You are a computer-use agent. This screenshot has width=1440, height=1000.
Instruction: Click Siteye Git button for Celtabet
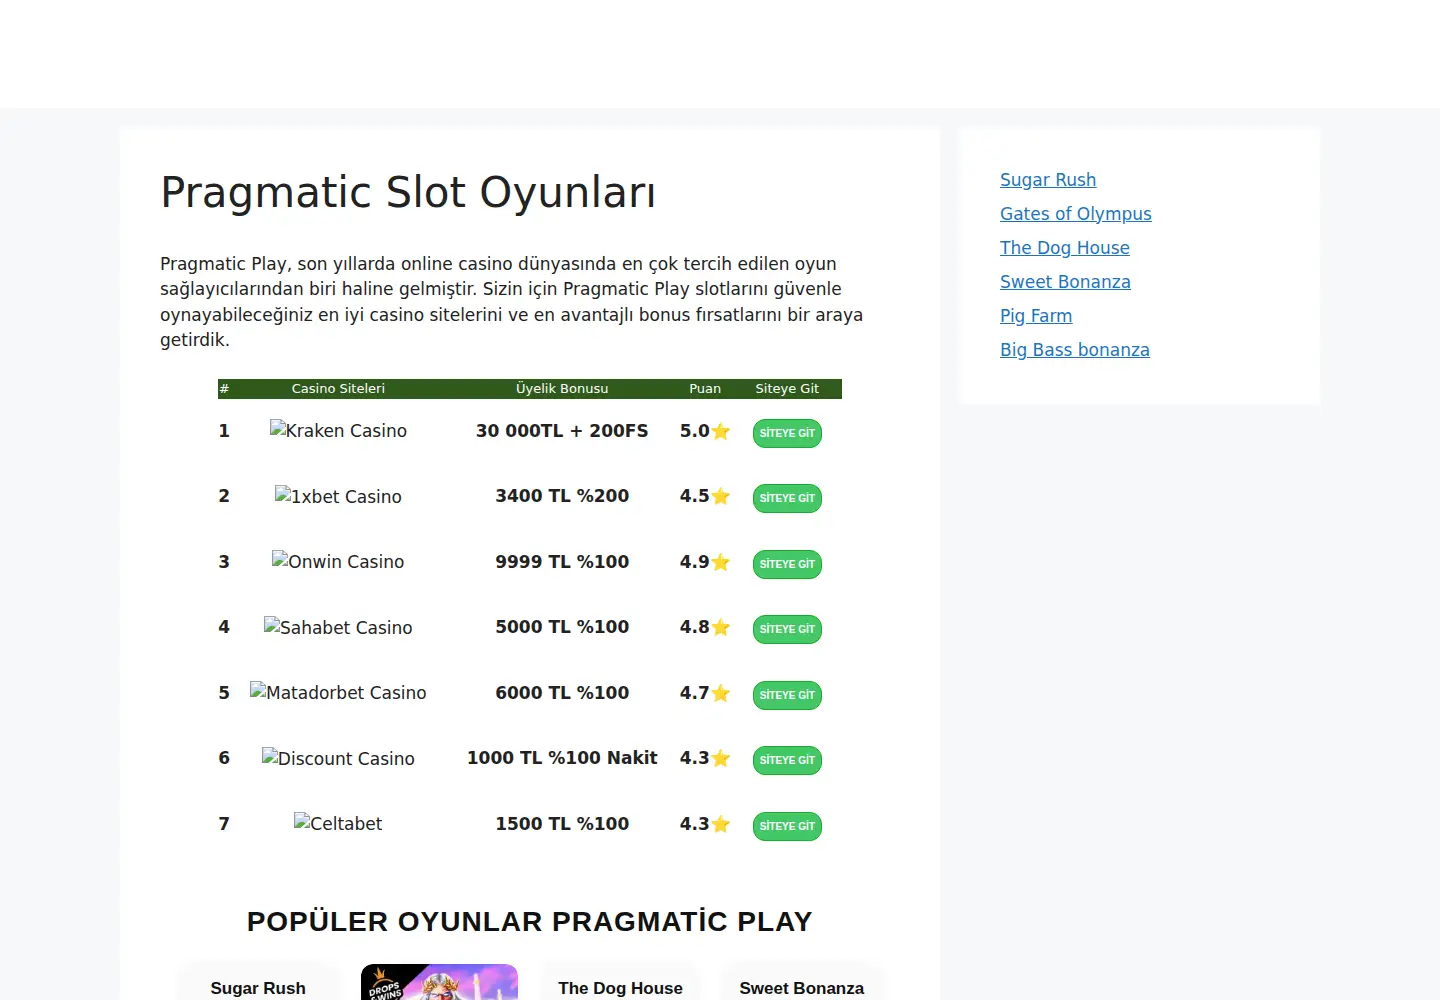coord(787,826)
